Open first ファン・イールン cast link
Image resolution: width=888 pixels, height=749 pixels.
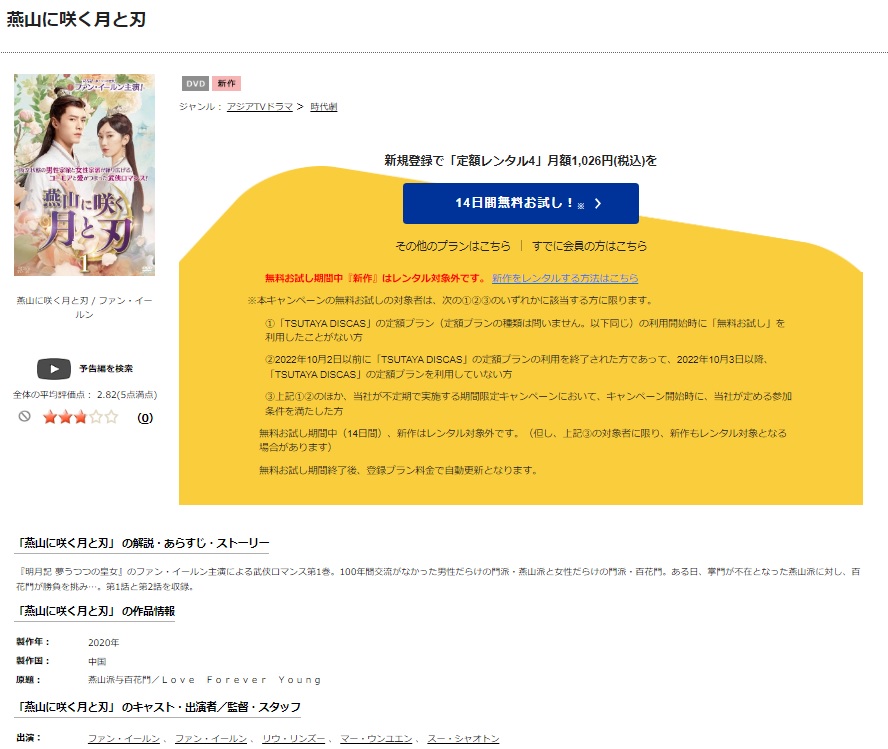124,738
